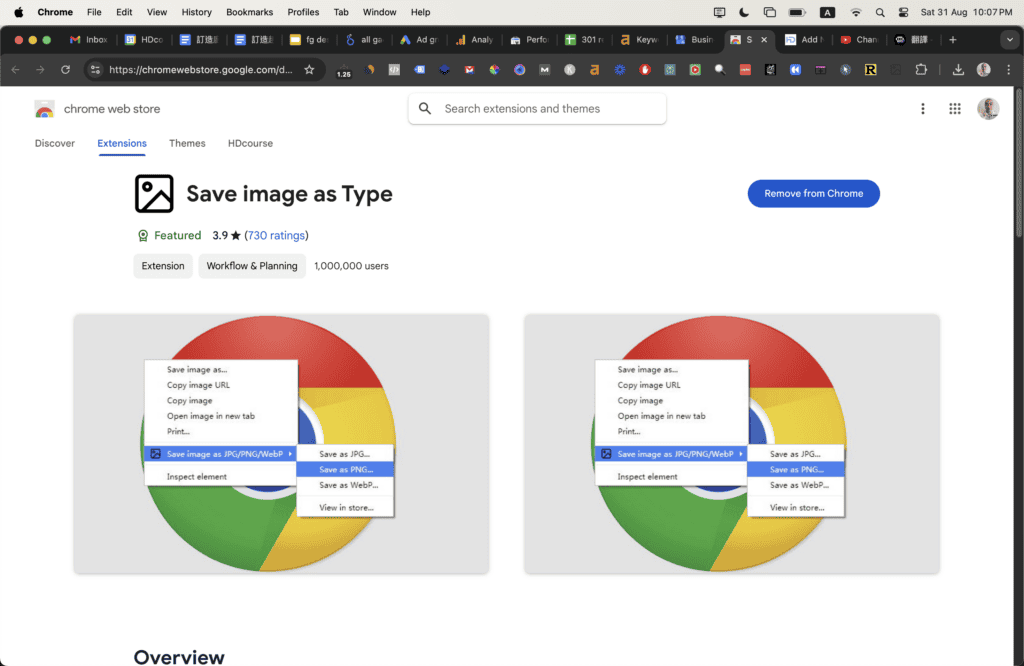Click the red stop-hand blocker extension icon
The height and width of the screenshot is (666, 1024).
point(645,70)
